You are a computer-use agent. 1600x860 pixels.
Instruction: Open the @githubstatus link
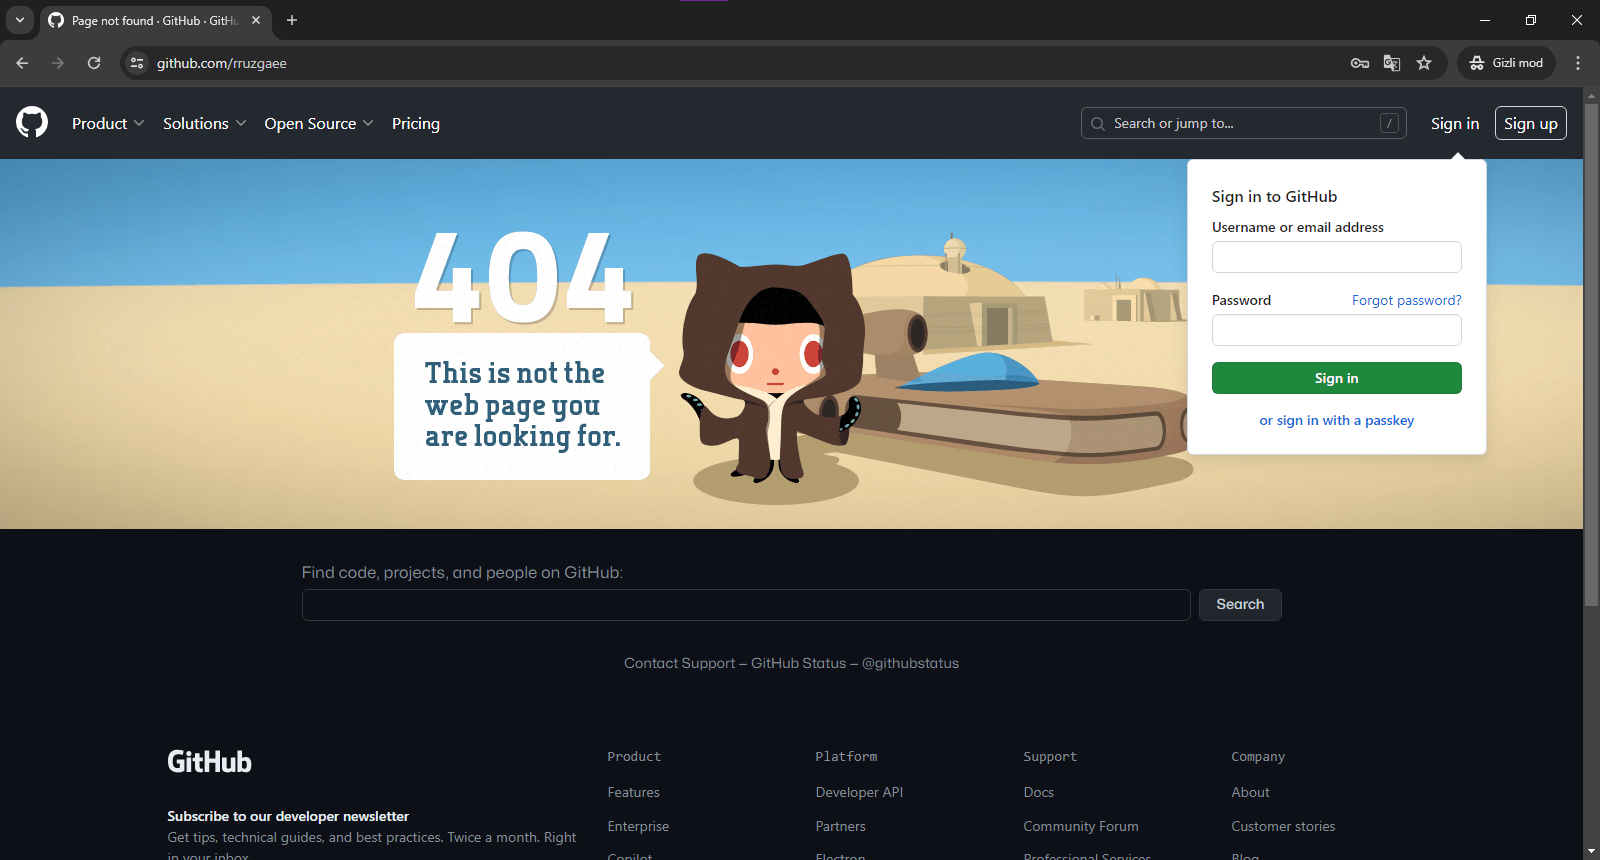(910, 663)
